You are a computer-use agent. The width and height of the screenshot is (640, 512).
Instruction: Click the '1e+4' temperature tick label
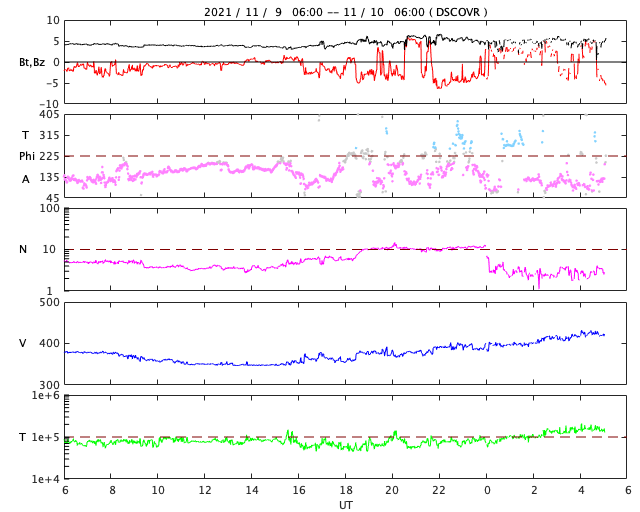coord(45,479)
